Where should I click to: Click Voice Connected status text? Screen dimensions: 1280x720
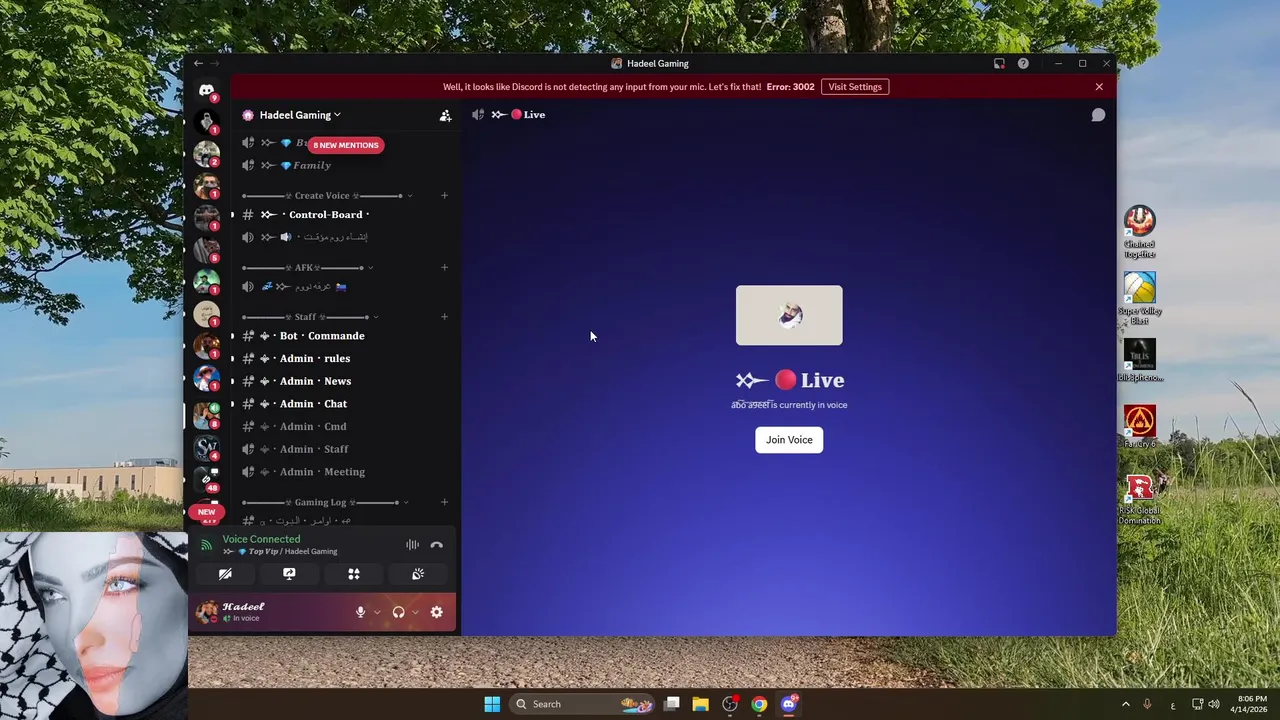[x=261, y=539]
